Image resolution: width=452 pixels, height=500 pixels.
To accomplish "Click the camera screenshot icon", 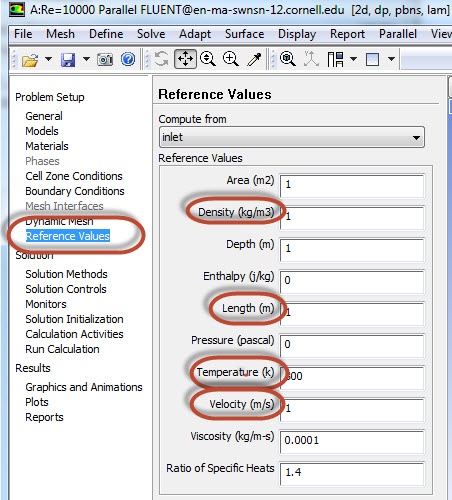I will pyautogui.click(x=105, y=60).
